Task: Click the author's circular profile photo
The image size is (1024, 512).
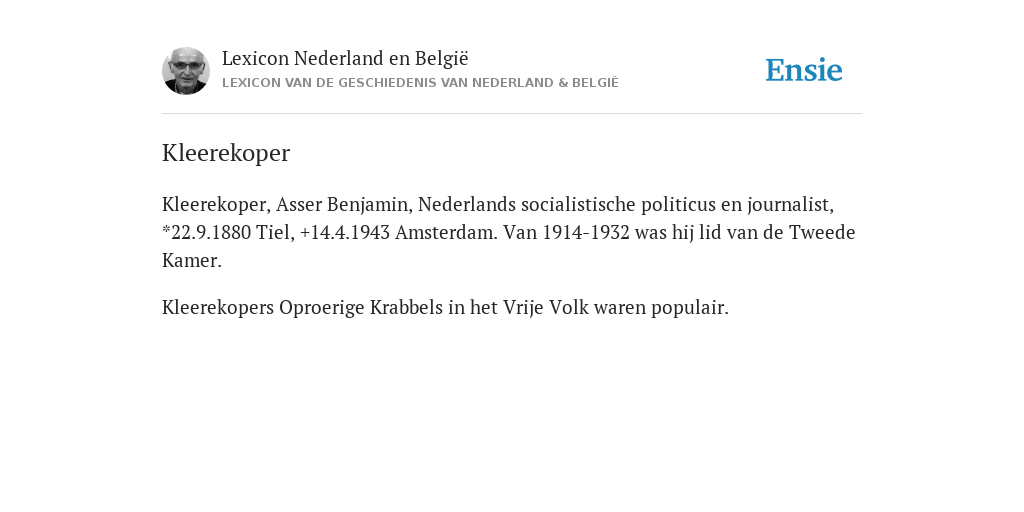Action: [x=185, y=71]
